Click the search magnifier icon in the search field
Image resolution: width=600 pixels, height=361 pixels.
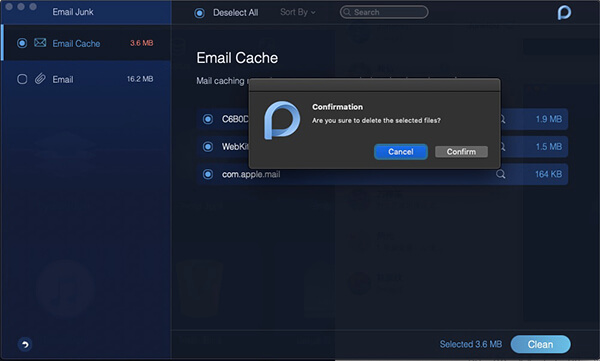click(x=347, y=12)
